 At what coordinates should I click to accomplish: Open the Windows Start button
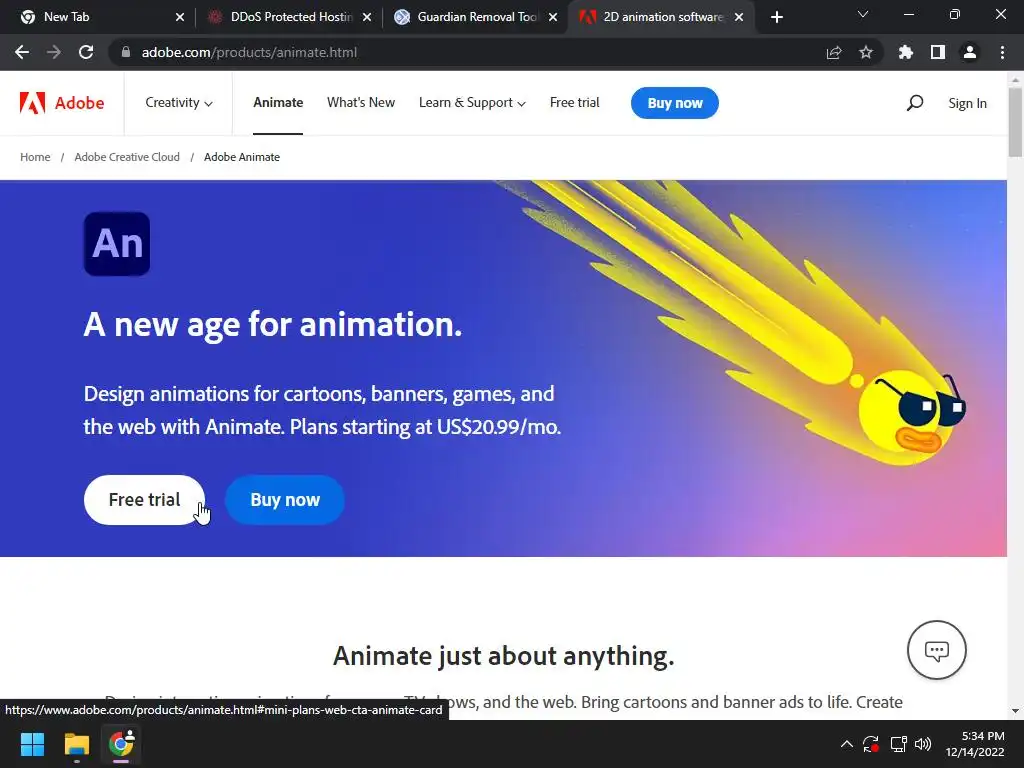[x=32, y=744]
